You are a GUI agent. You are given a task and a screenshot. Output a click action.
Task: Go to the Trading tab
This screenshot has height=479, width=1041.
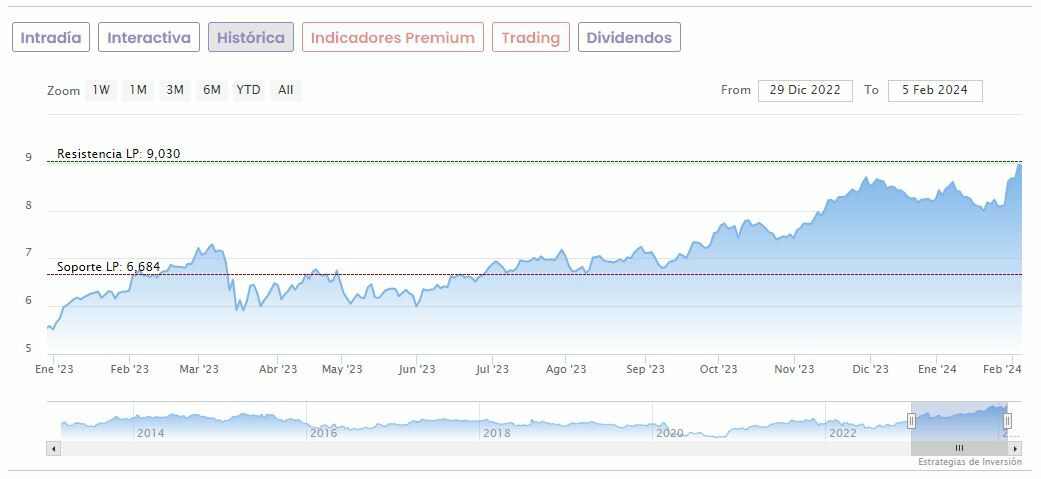tap(531, 38)
